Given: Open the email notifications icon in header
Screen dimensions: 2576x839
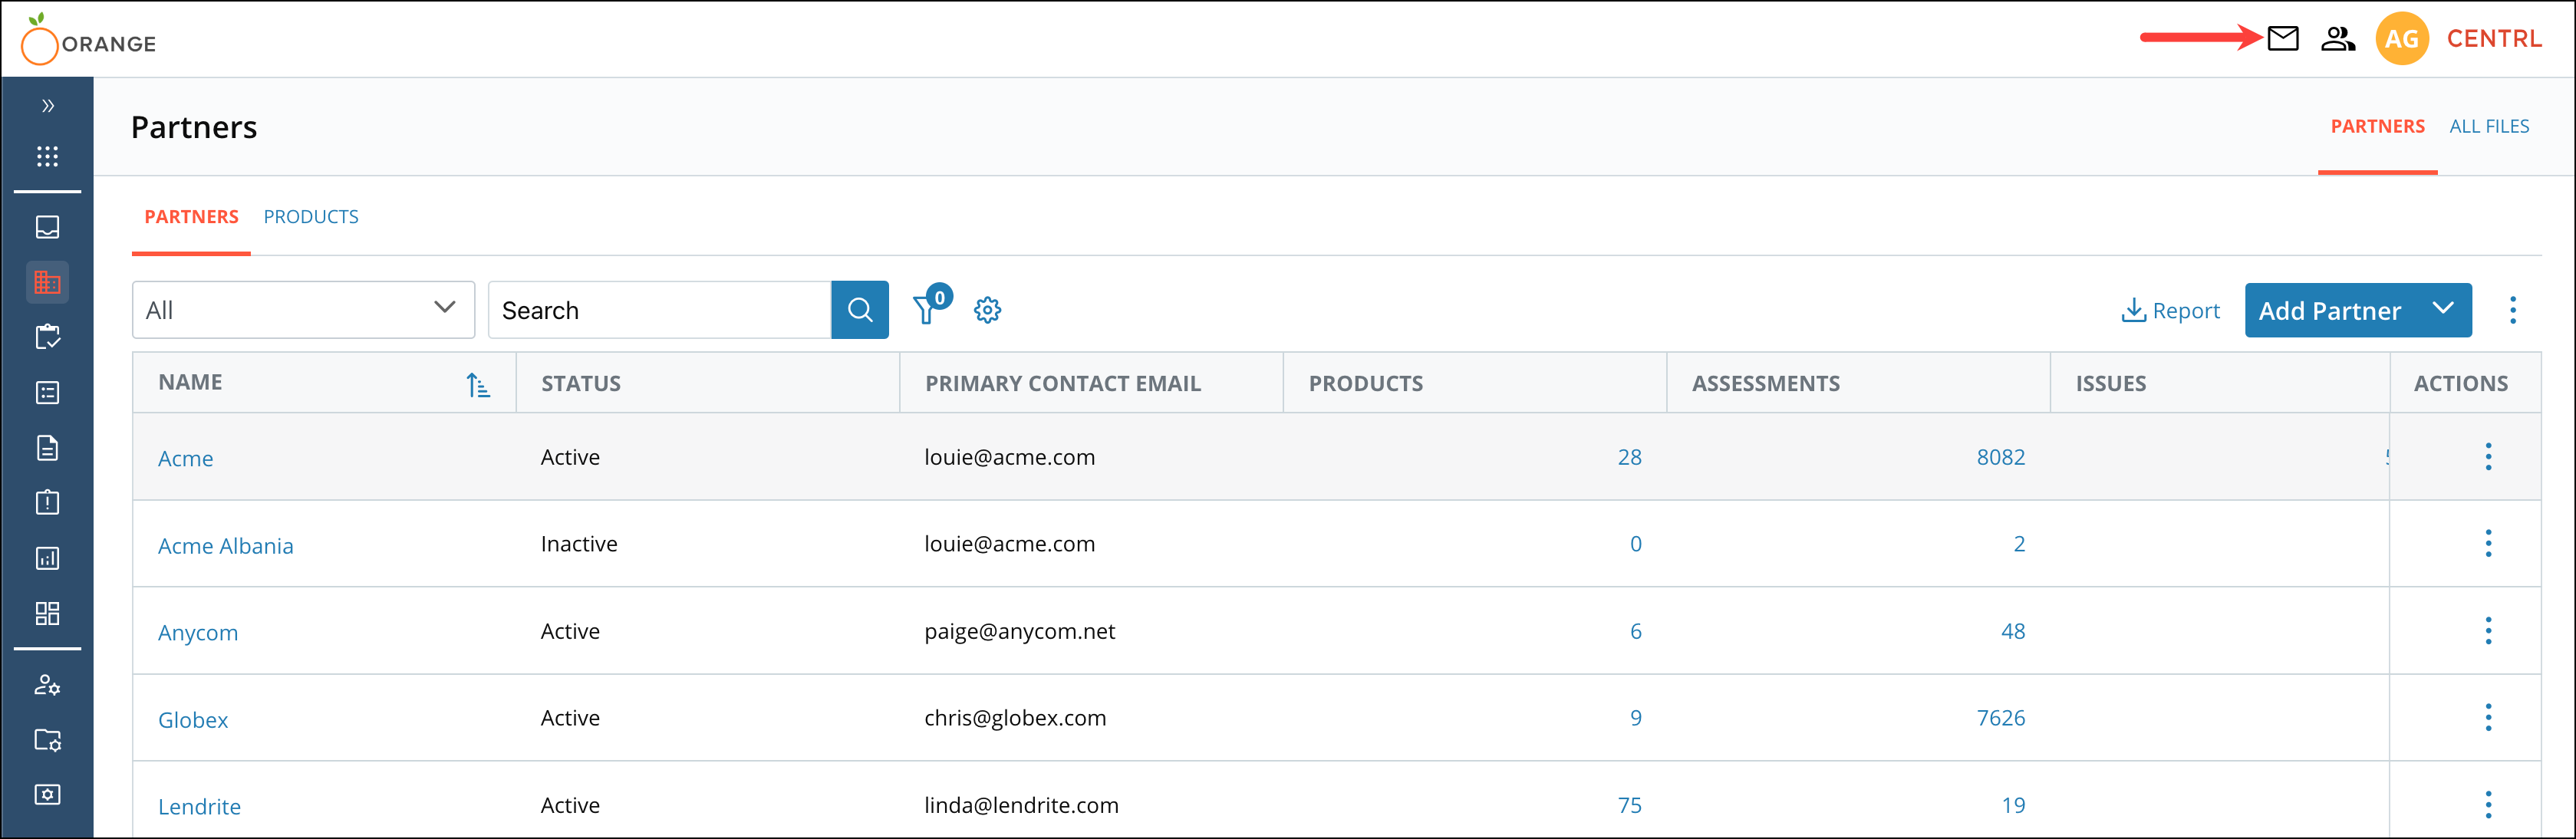Looking at the screenshot, I should point(2283,38).
